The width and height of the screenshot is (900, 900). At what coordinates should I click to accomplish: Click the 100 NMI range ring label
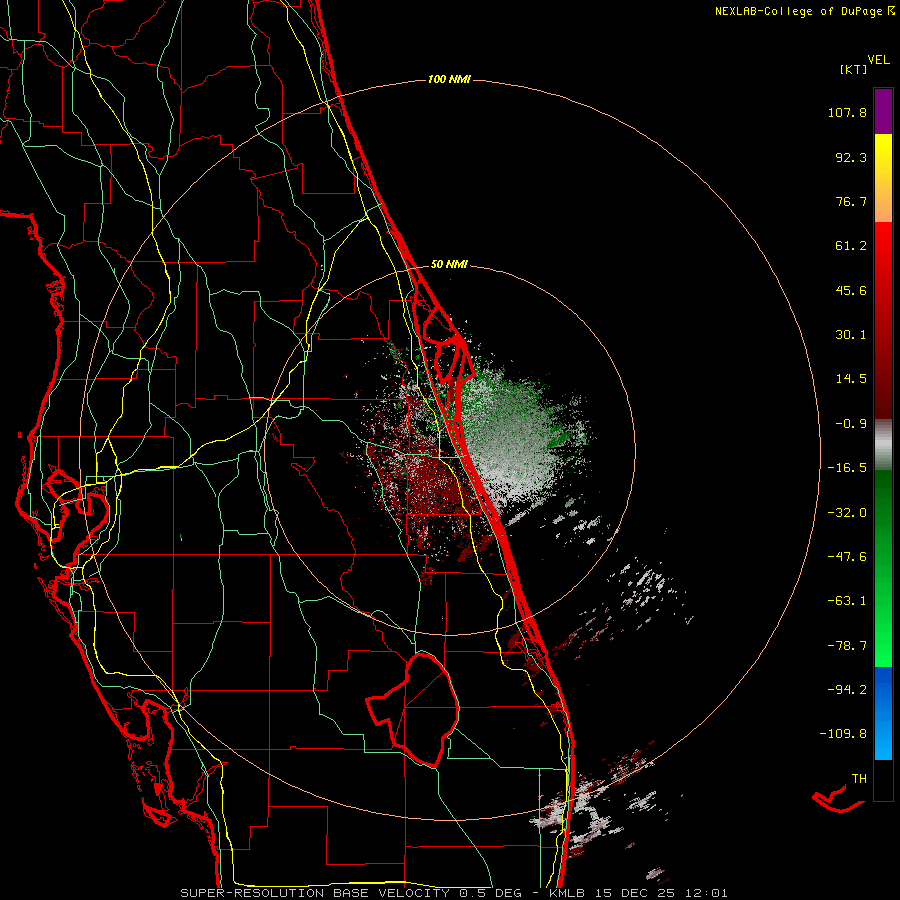click(x=449, y=79)
